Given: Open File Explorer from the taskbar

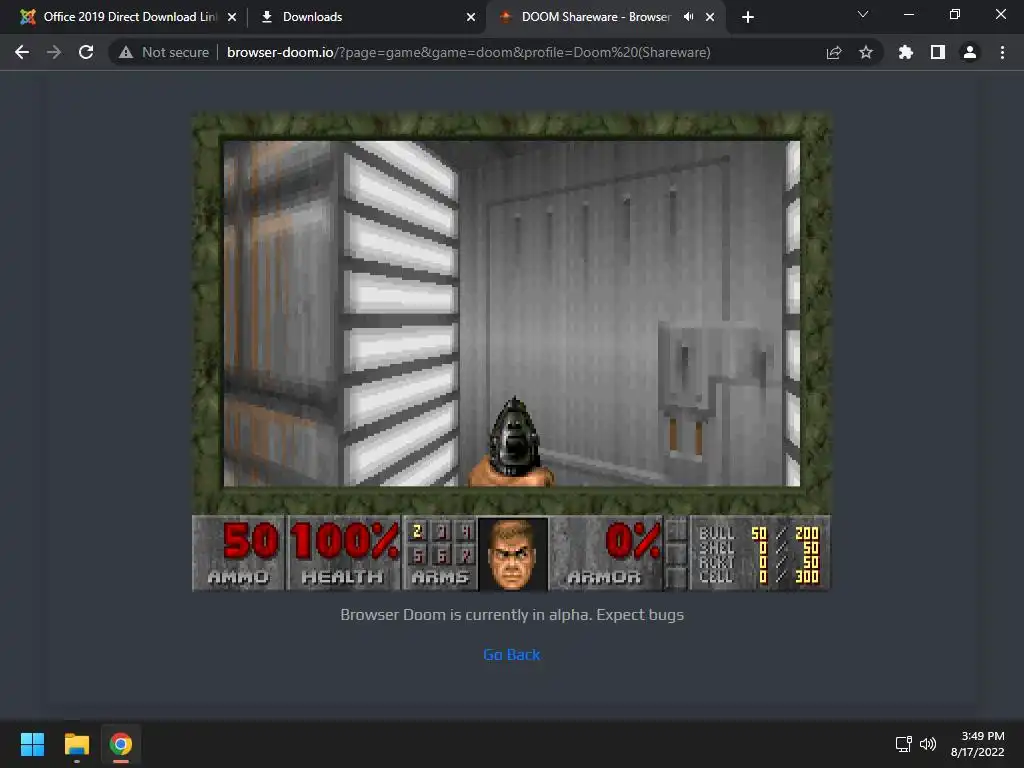Looking at the screenshot, I should tap(76, 744).
